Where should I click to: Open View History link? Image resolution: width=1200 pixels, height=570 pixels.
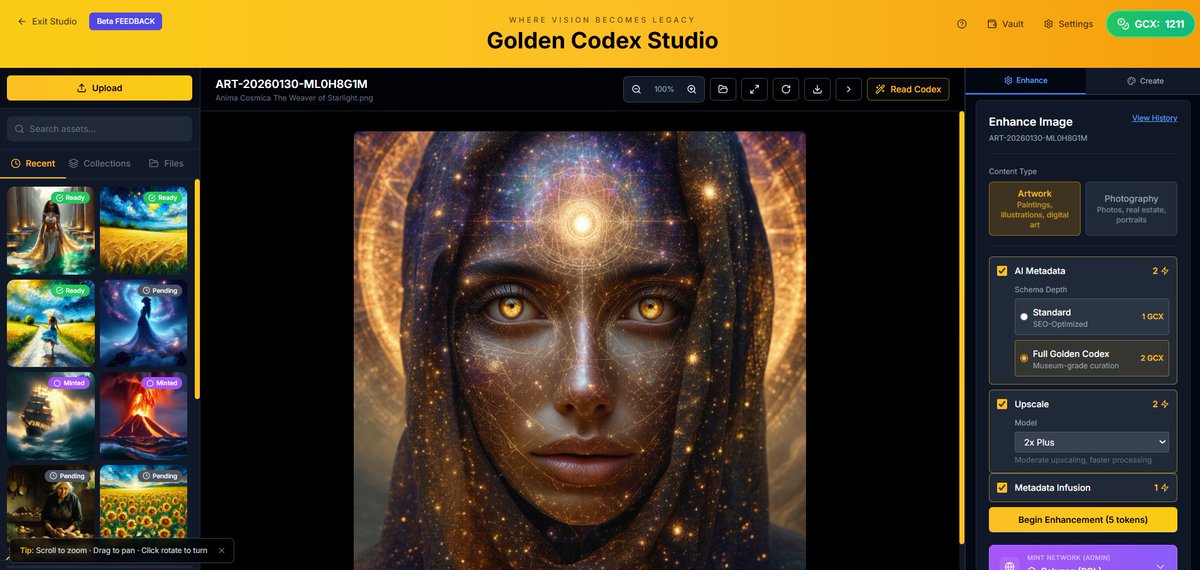click(1154, 118)
